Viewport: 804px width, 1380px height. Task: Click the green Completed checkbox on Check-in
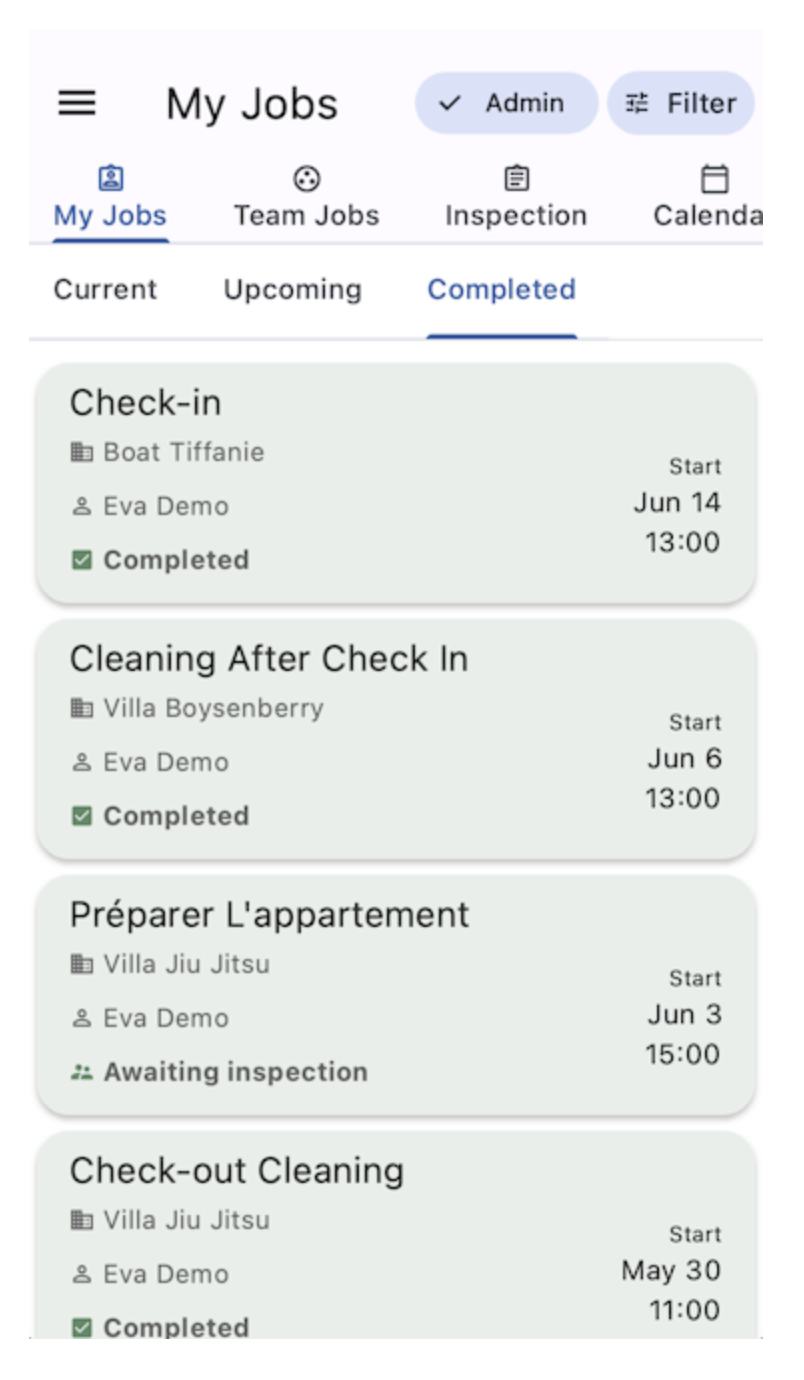pos(82,560)
